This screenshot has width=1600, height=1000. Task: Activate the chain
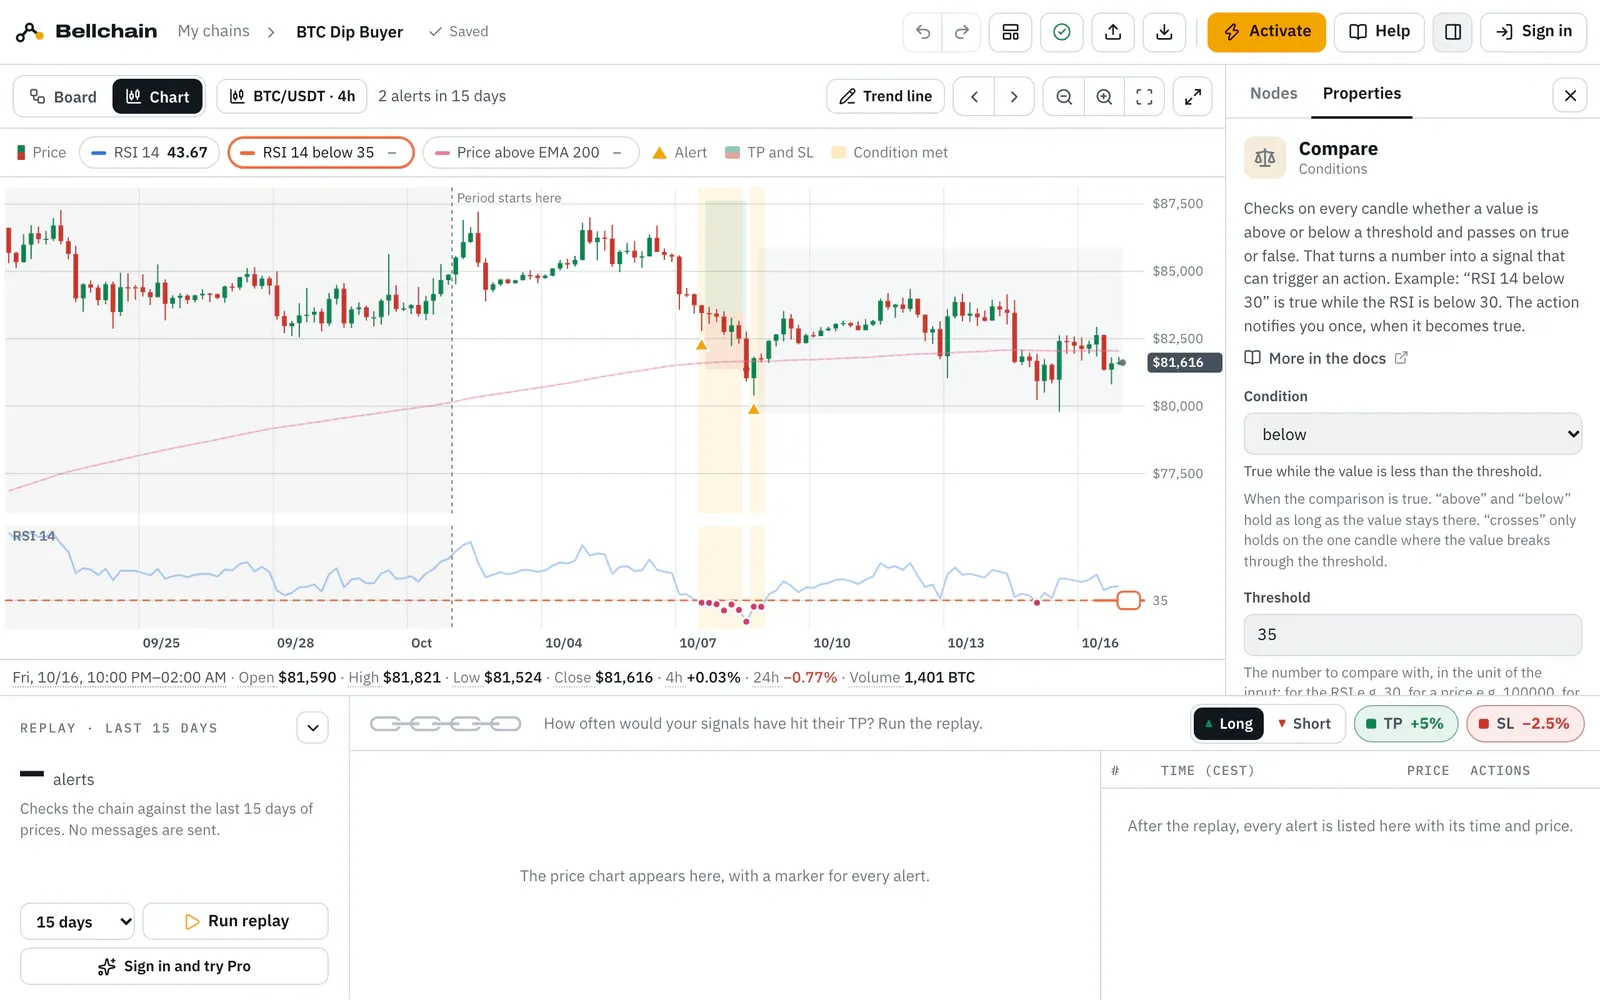pyautogui.click(x=1266, y=32)
